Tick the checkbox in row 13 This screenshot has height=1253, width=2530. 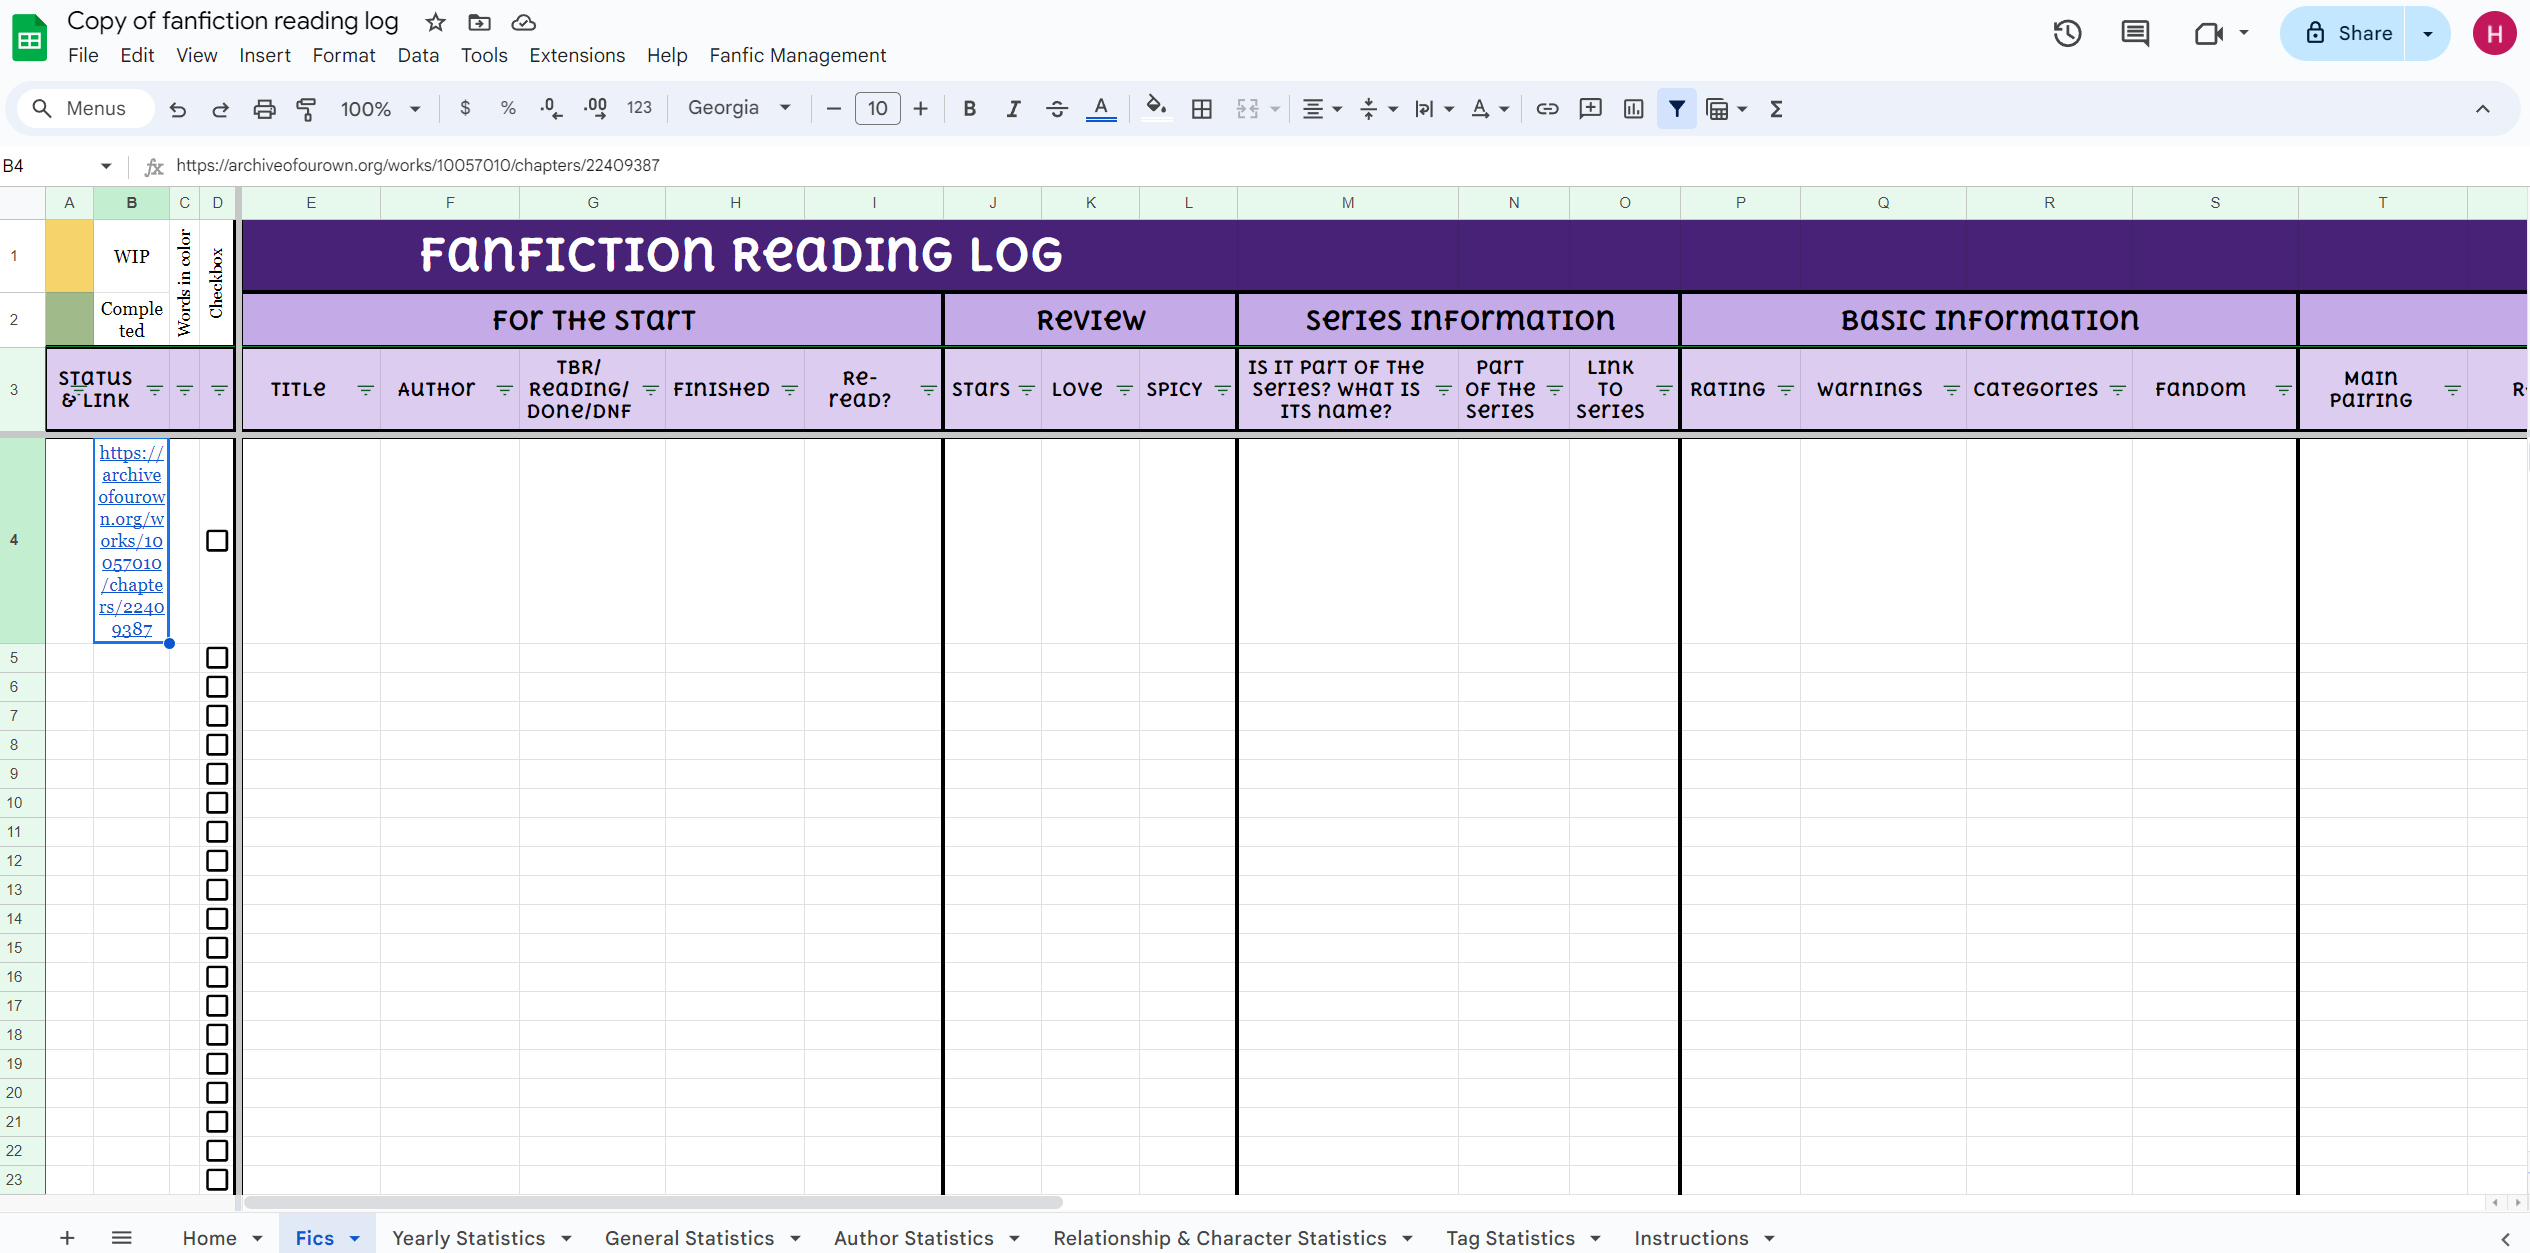point(217,890)
